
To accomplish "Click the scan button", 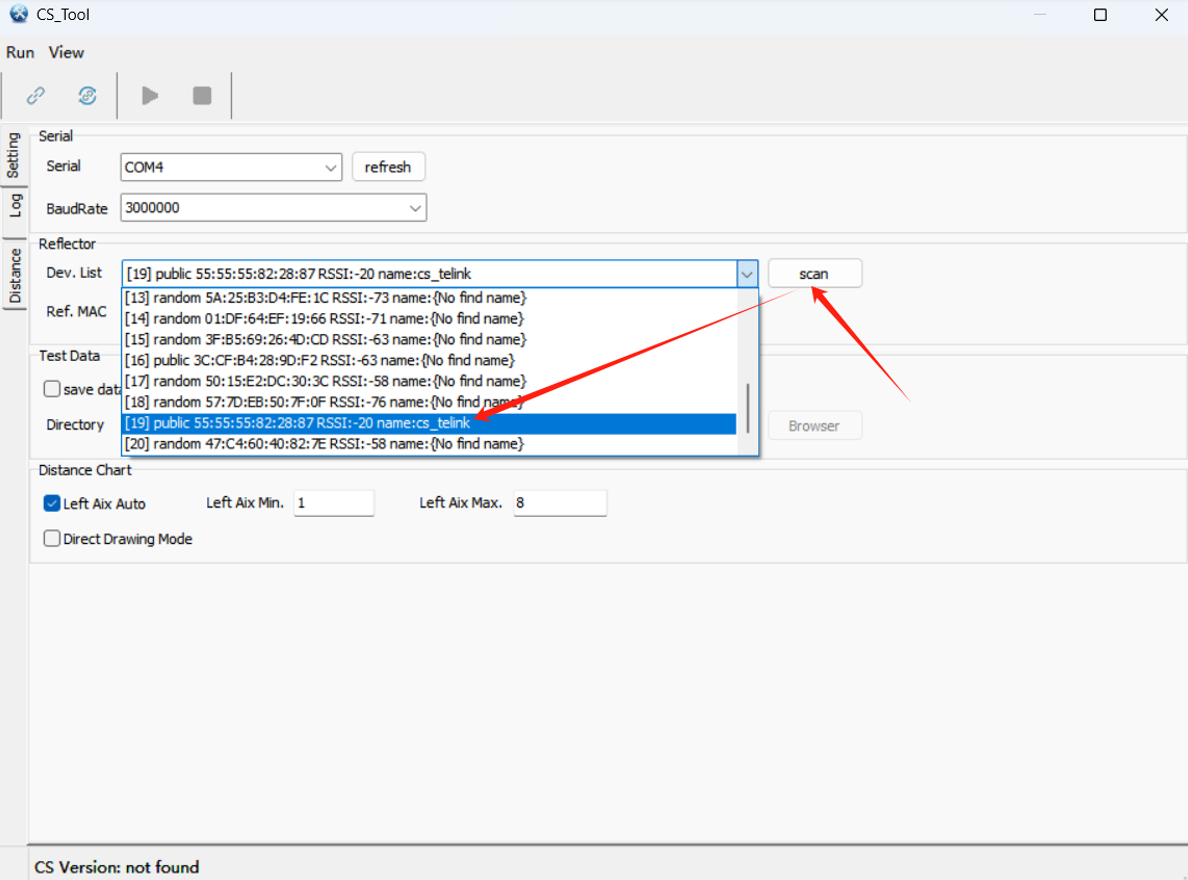I will tap(814, 274).
